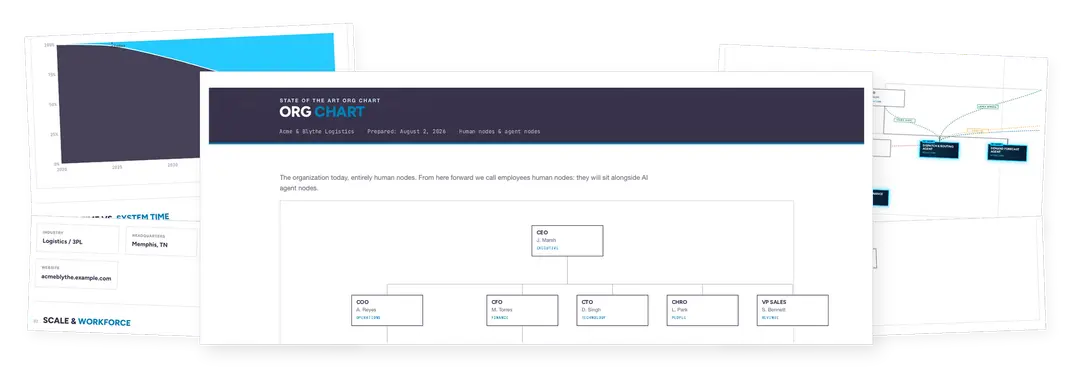Click the Dispatch & Routing Agent node
This screenshot has width=1080, height=386.
[938, 149]
